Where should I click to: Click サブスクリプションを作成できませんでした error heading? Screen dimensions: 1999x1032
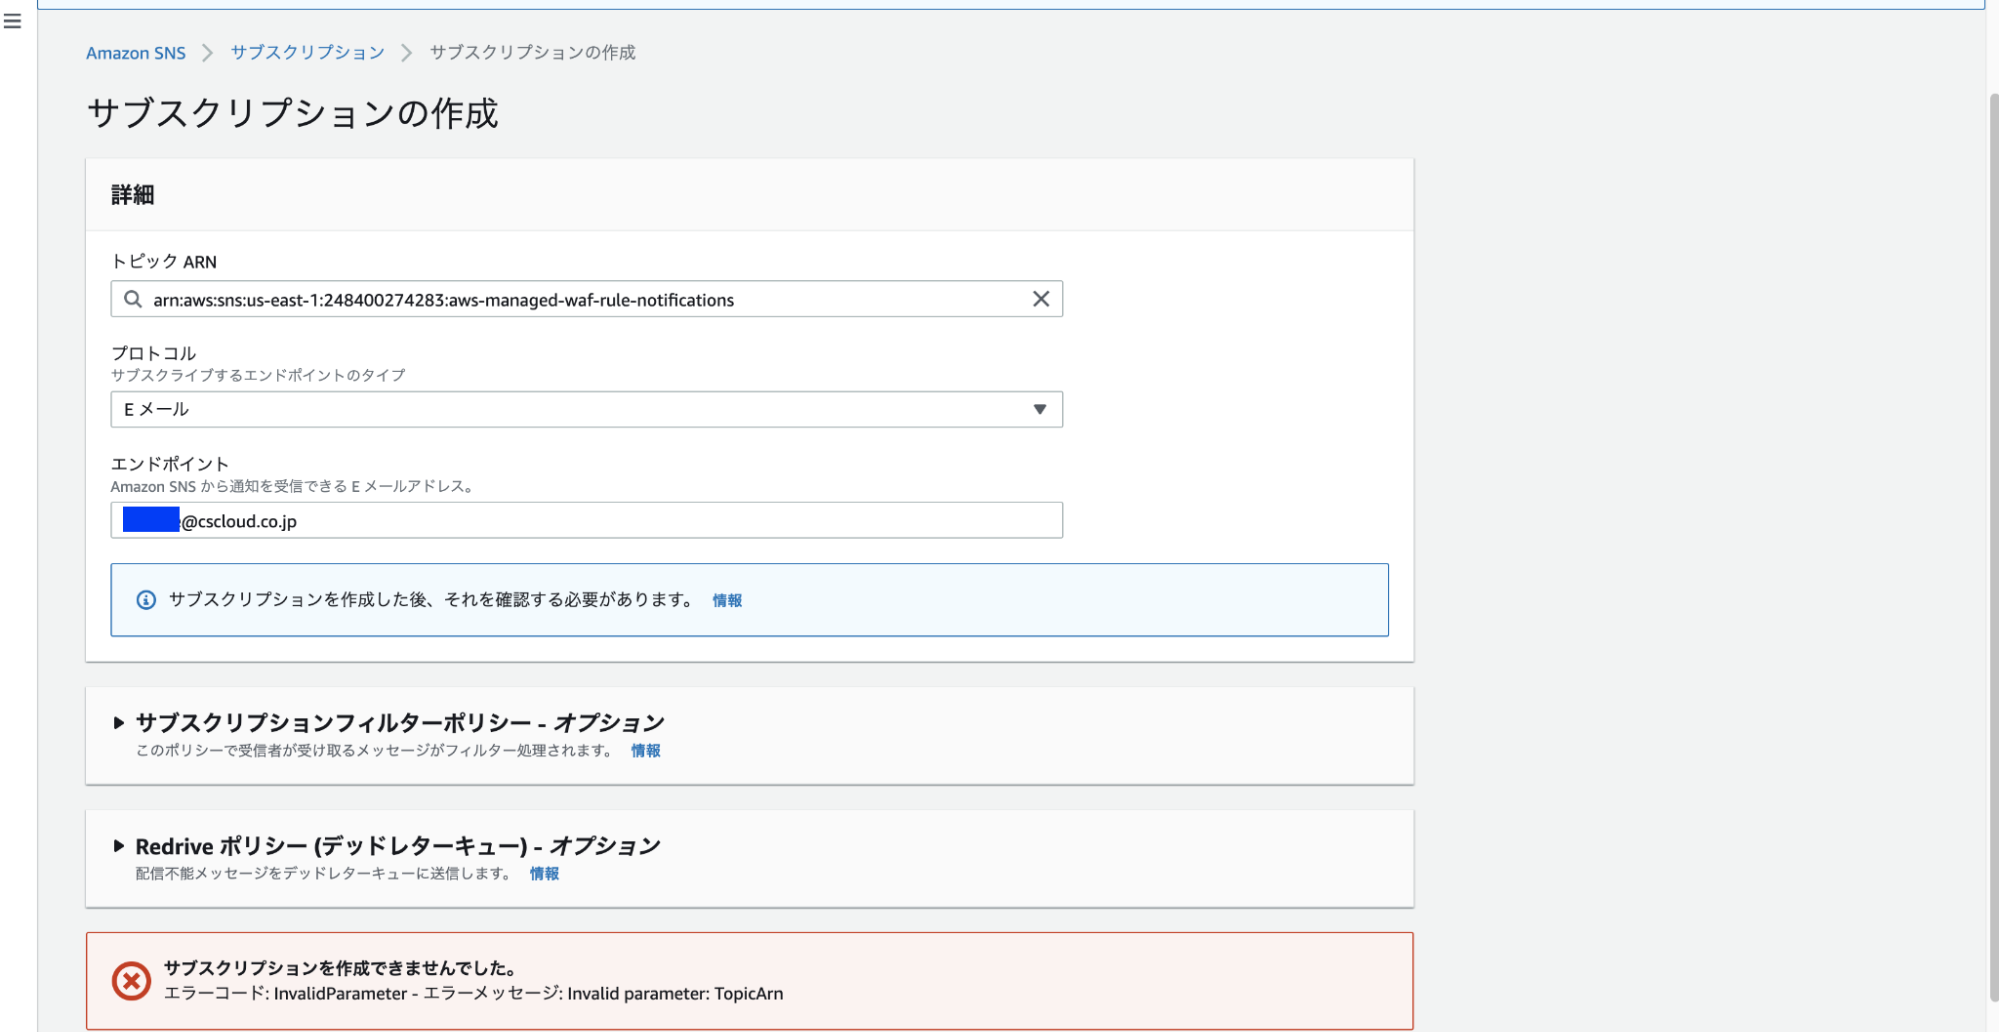click(x=340, y=968)
